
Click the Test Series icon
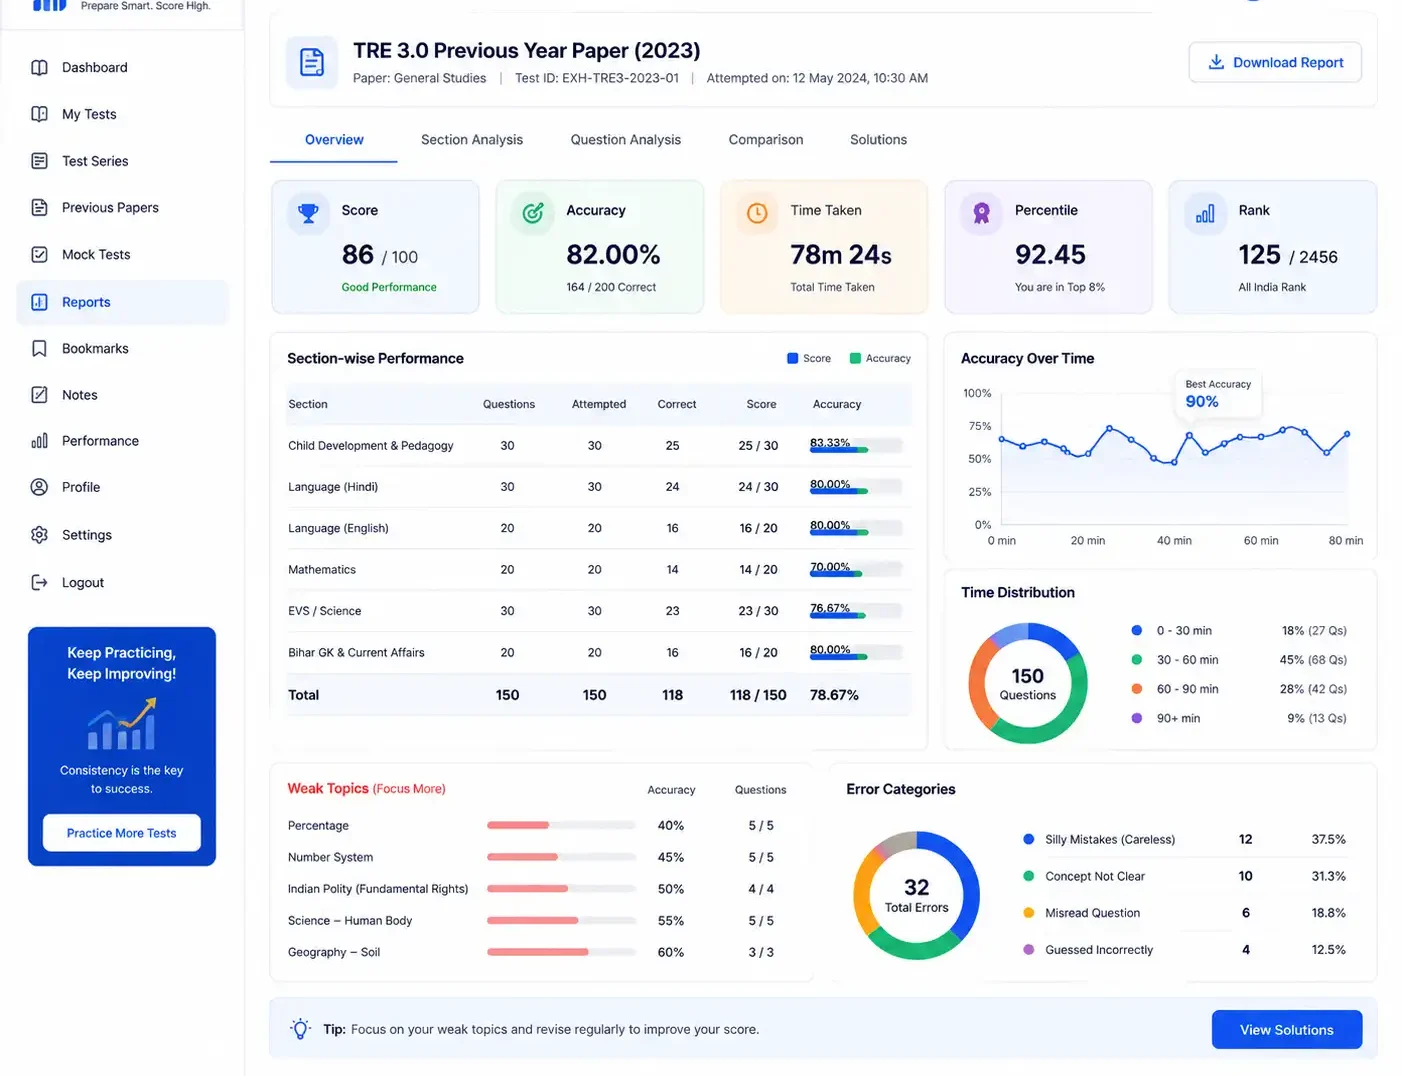coord(39,161)
